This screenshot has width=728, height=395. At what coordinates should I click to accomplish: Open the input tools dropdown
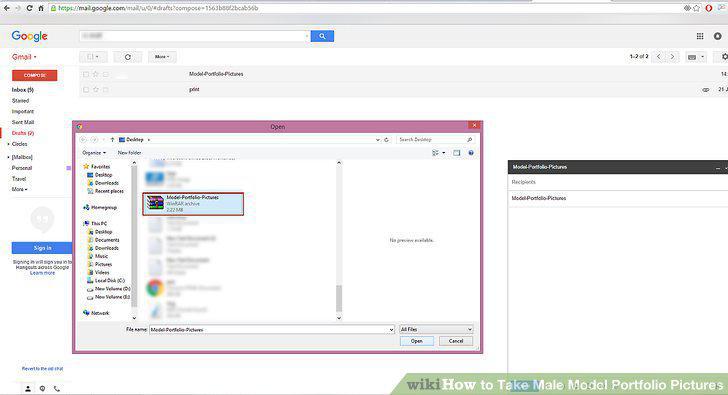point(695,57)
